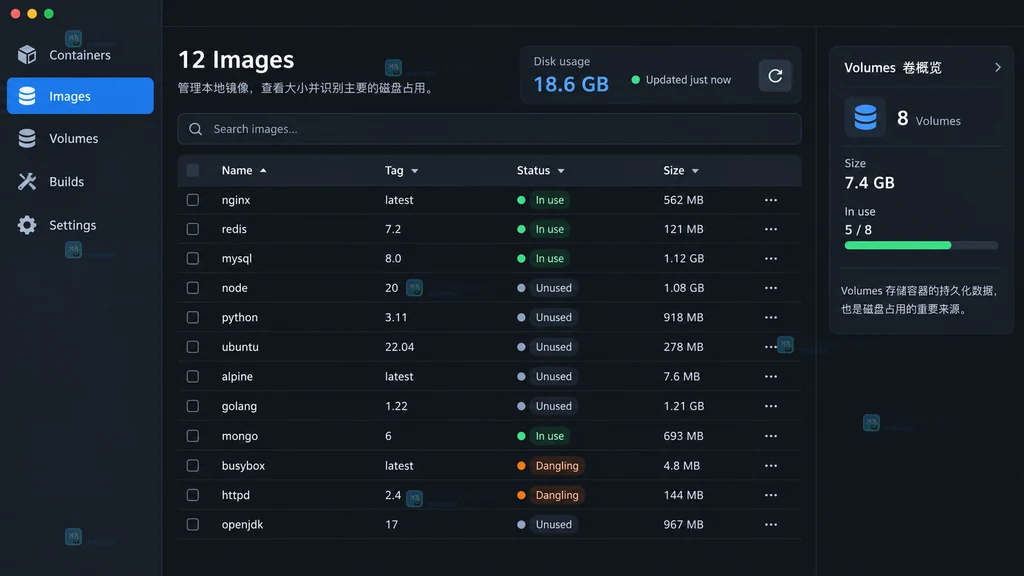
Task: Open more actions for golang image
Action: tap(771, 406)
